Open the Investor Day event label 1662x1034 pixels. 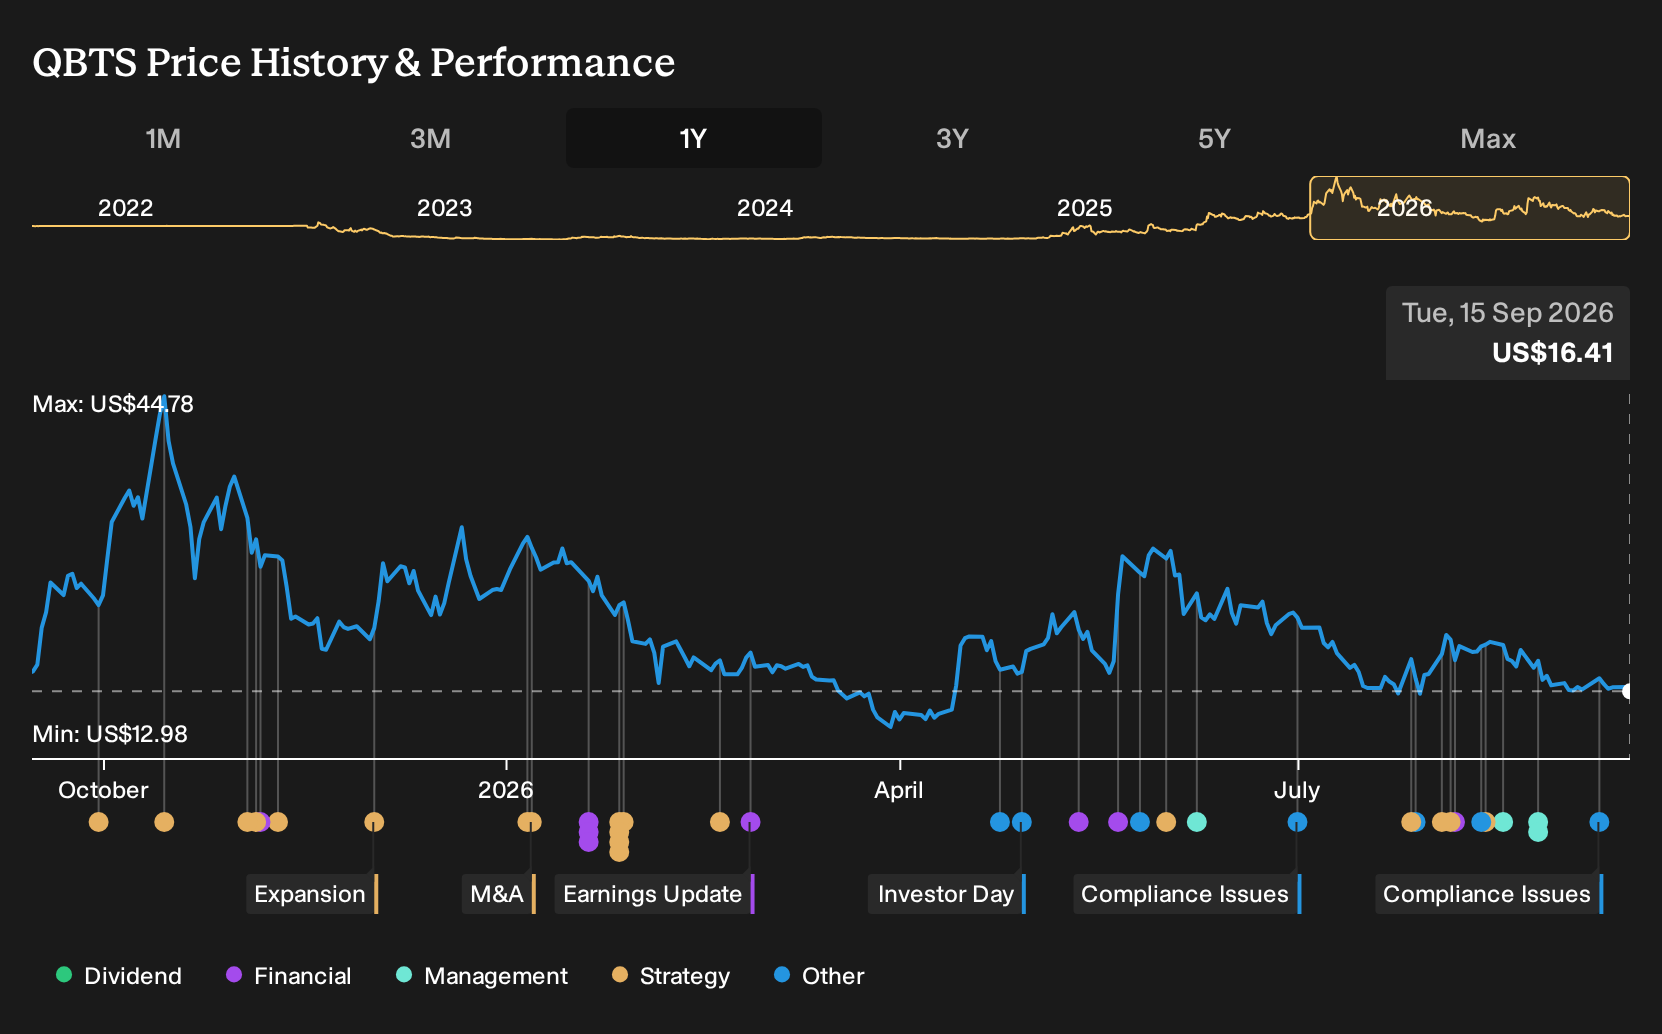tap(947, 894)
